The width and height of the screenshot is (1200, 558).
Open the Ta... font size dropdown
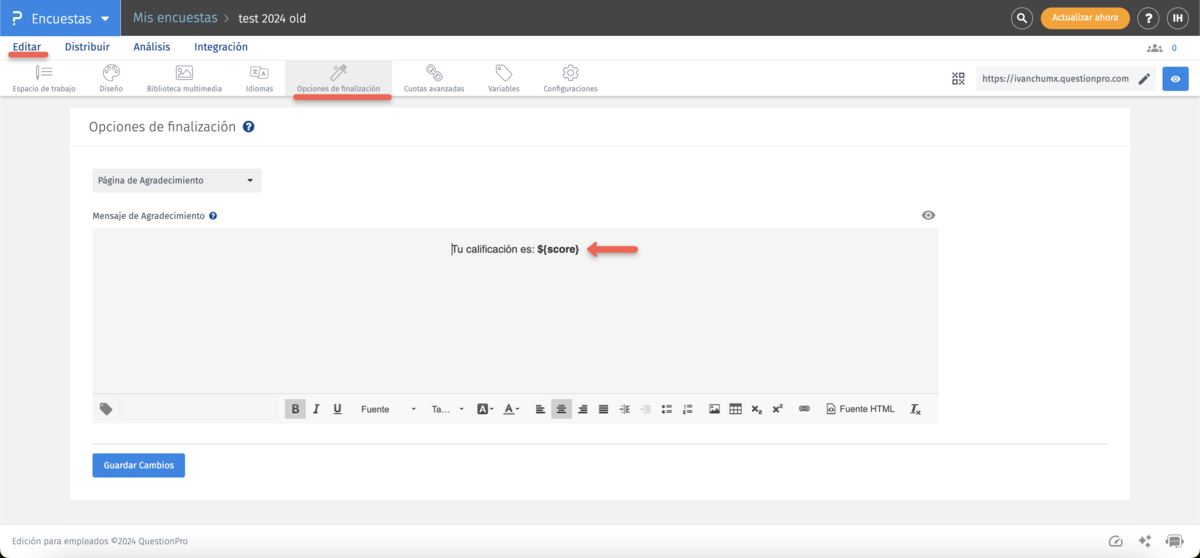click(448, 409)
